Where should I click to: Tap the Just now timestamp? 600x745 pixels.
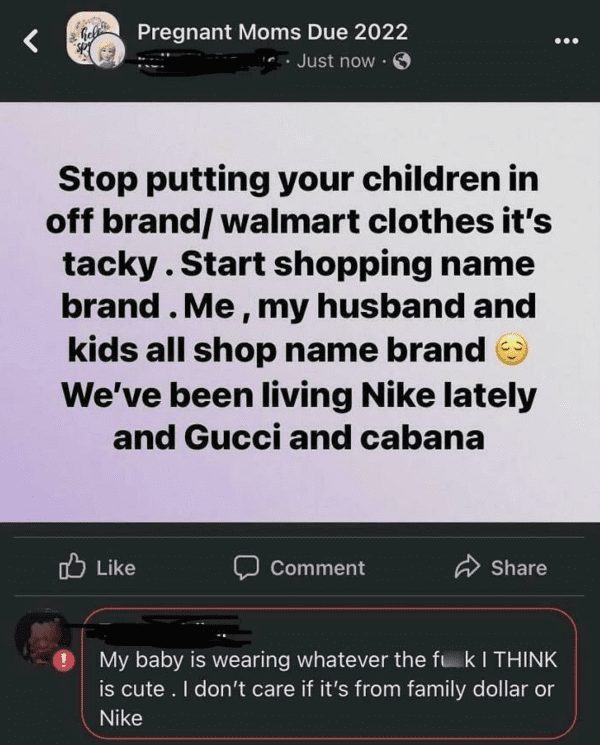336,61
